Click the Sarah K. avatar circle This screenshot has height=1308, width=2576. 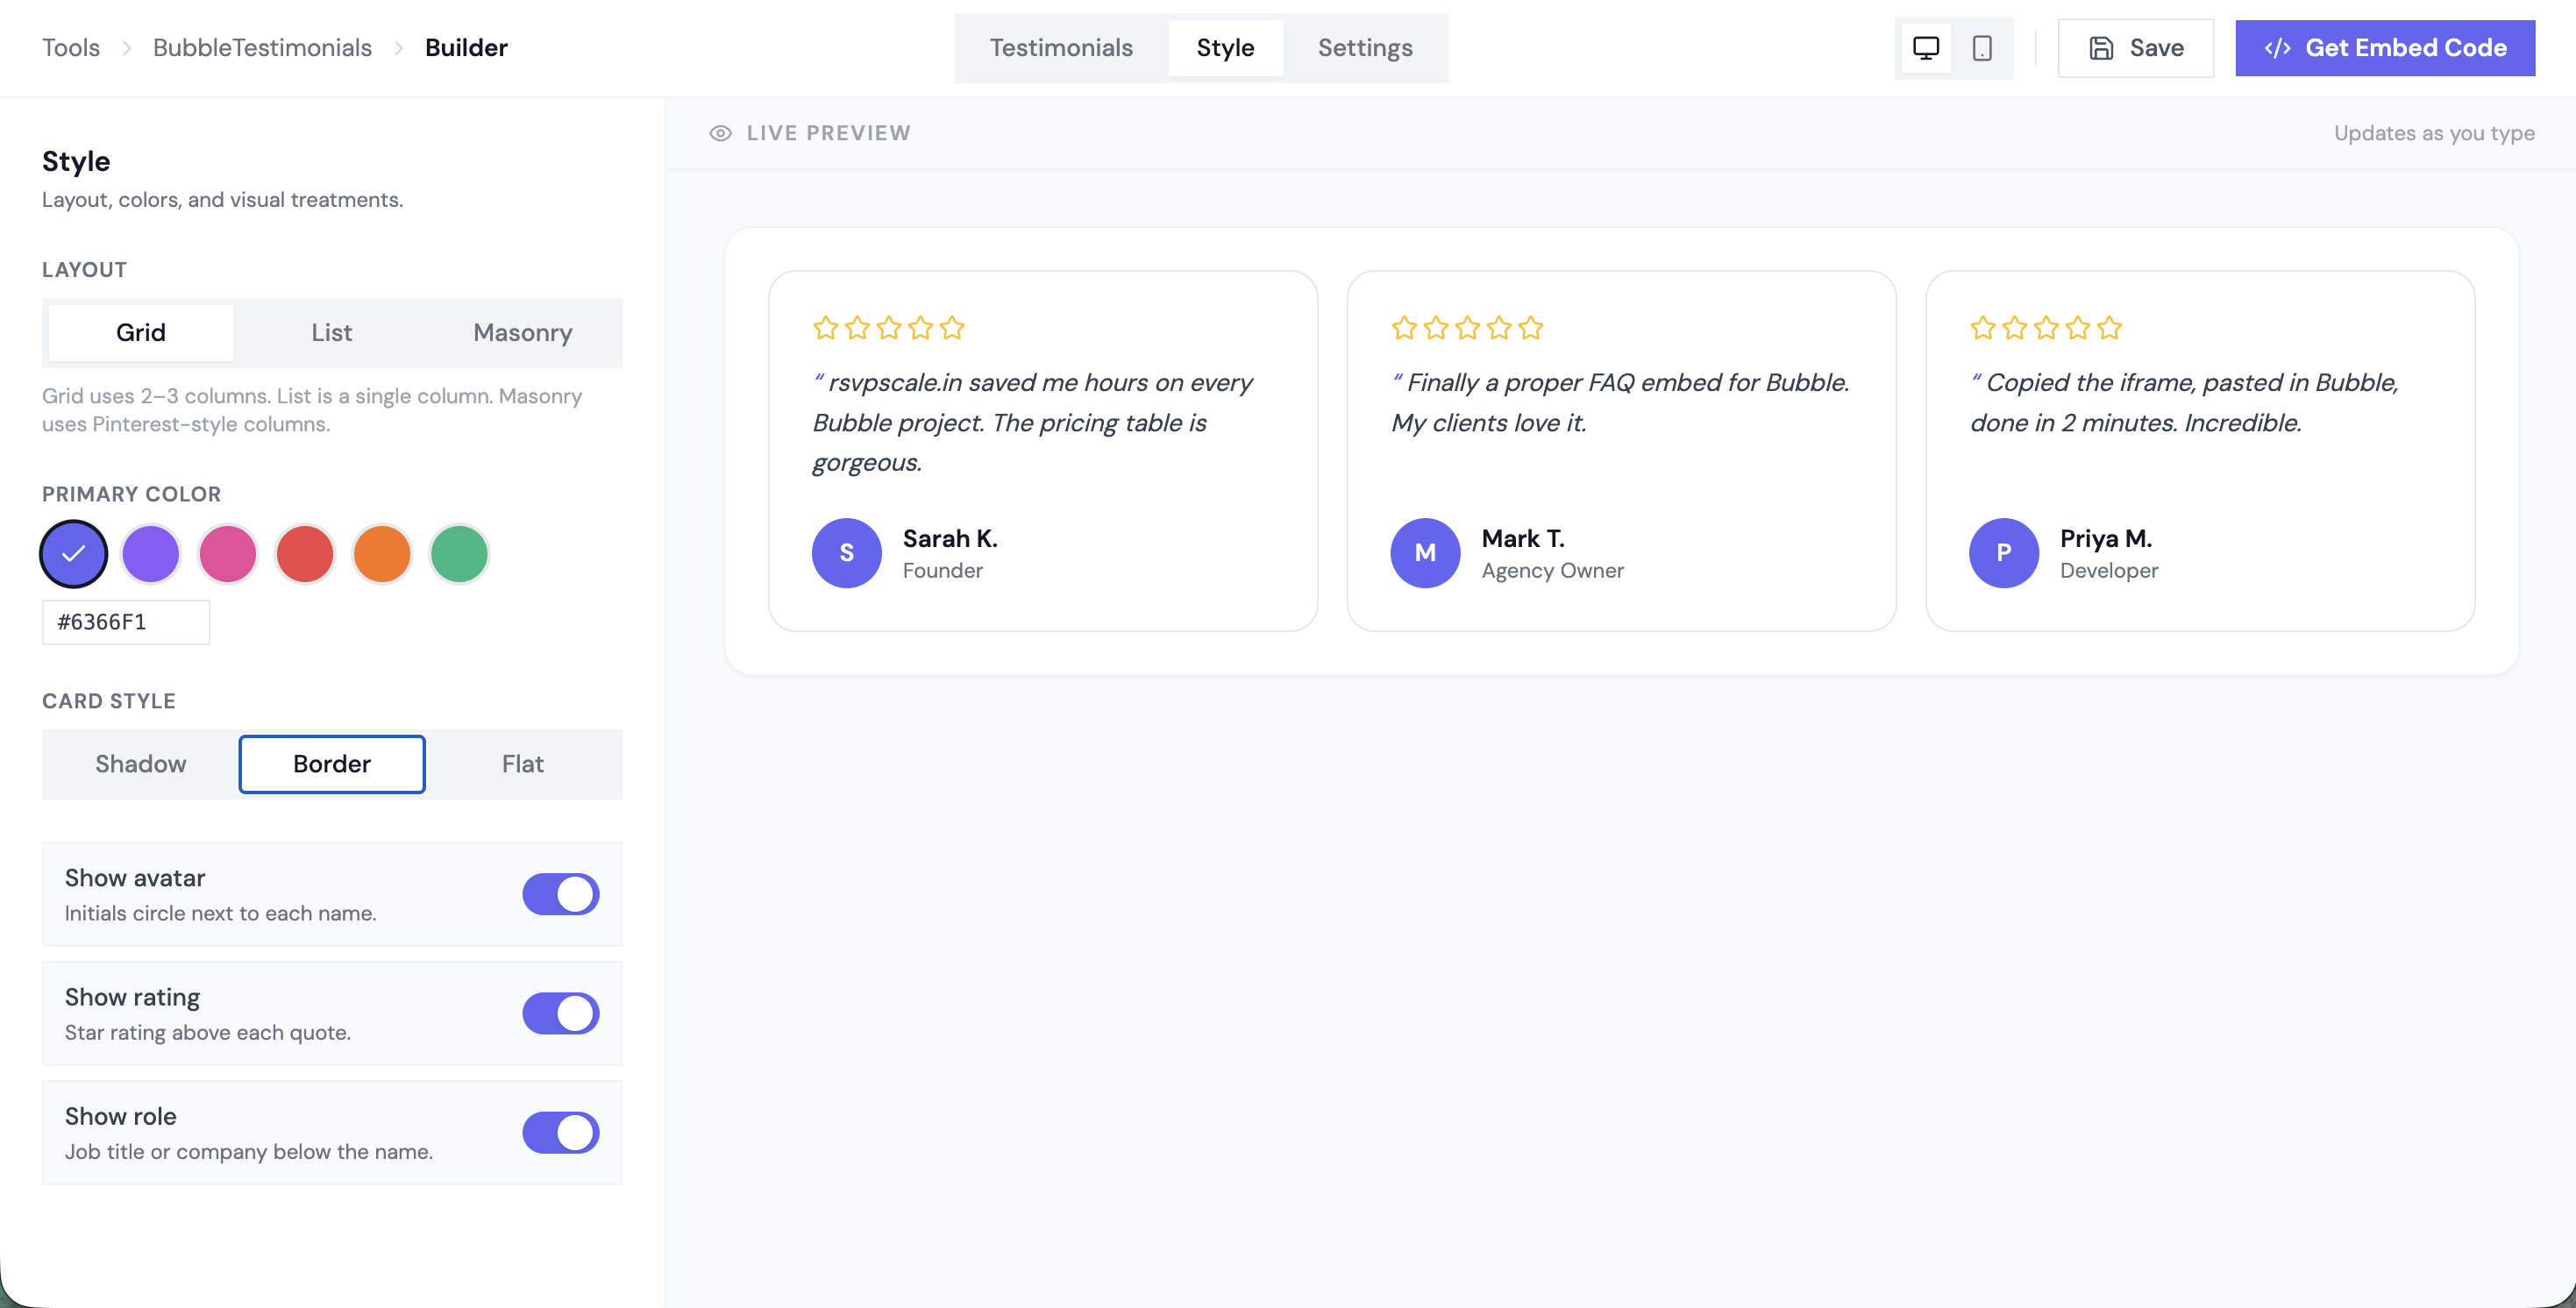(846, 553)
